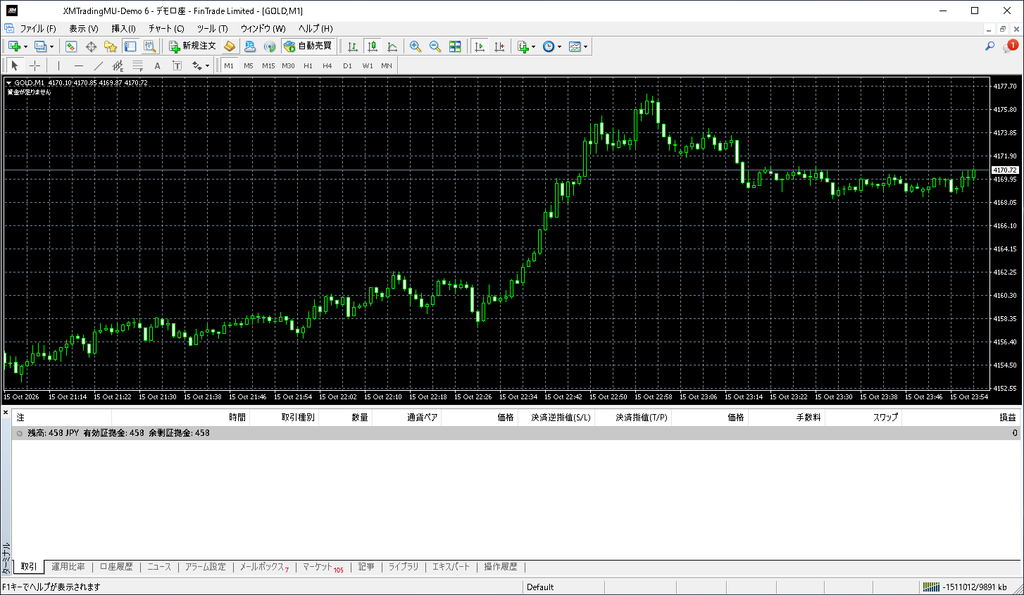Open the search magnifier at top right
The height and width of the screenshot is (595, 1024).
(x=990, y=46)
